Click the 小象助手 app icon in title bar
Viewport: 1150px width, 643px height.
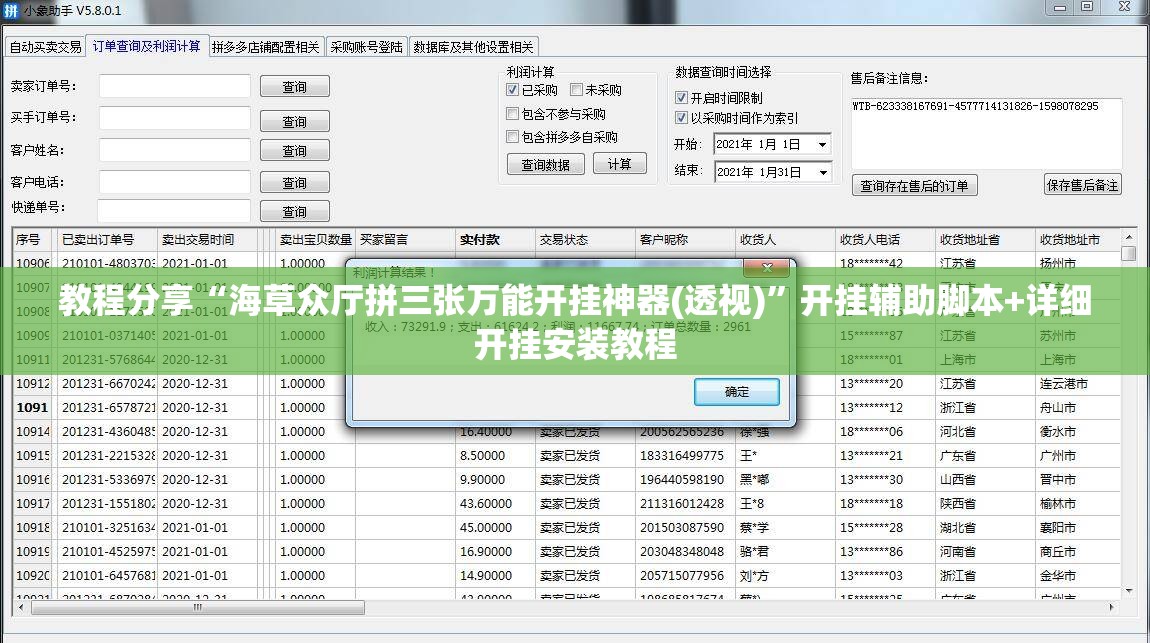(10, 10)
